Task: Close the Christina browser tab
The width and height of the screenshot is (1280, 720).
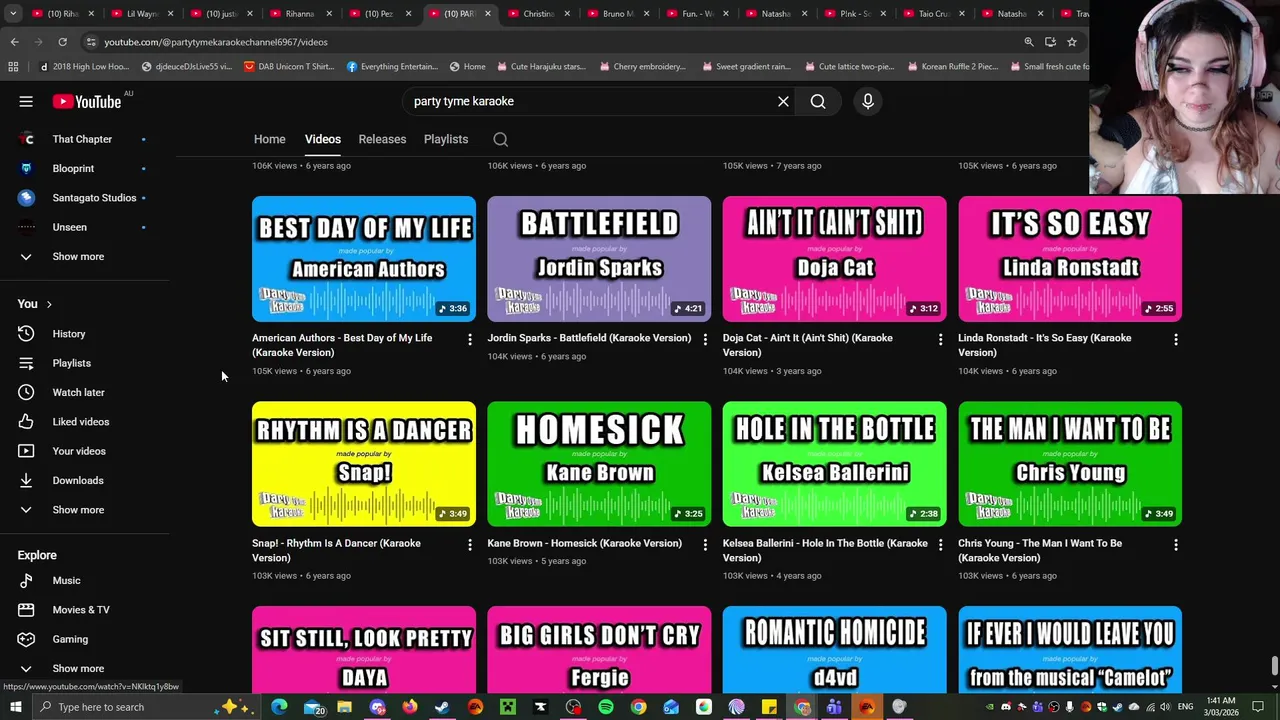Action: click(x=567, y=14)
